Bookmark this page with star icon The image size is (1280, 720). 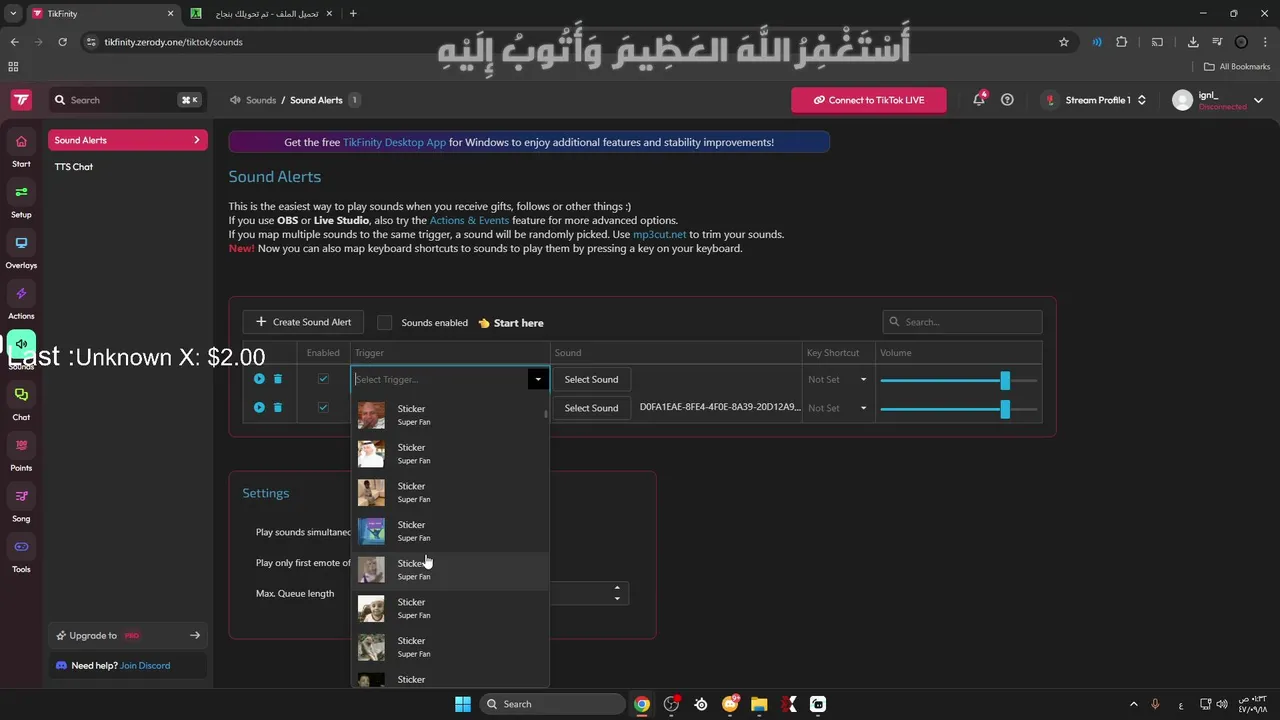click(1064, 42)
